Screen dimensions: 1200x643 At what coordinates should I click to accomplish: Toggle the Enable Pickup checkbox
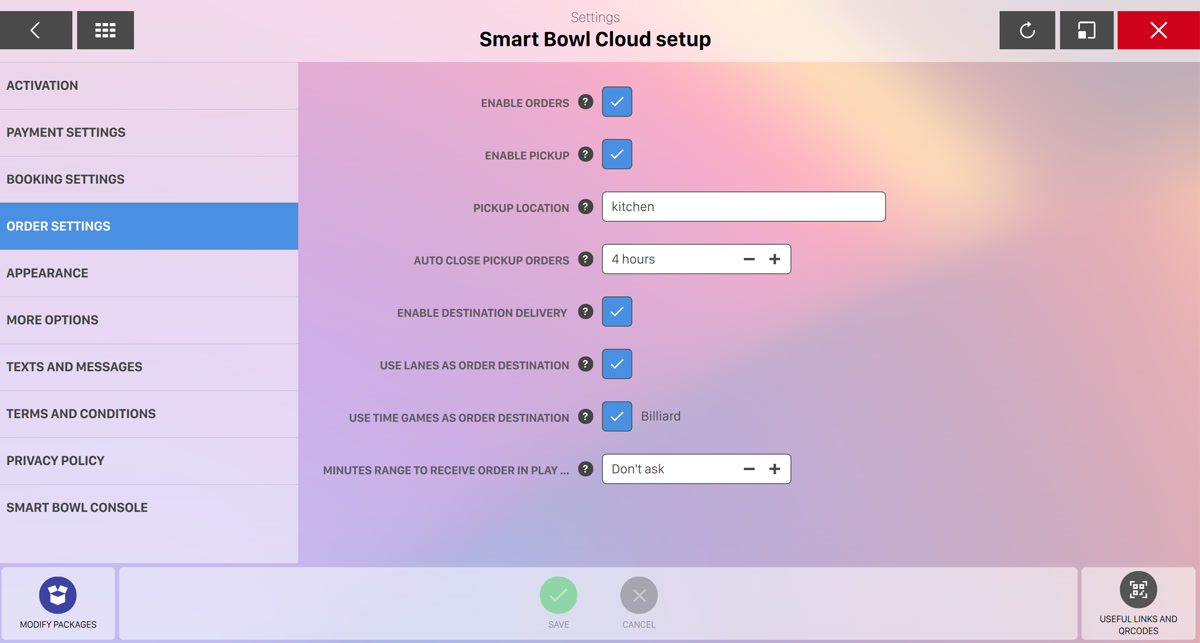[x=617, y=154]
